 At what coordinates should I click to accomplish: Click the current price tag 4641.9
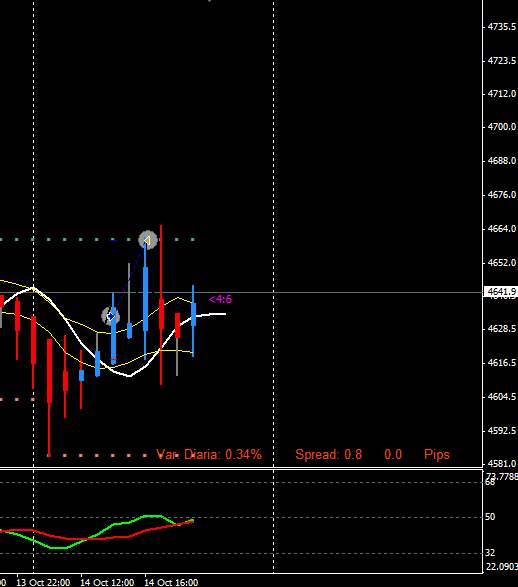501,292
